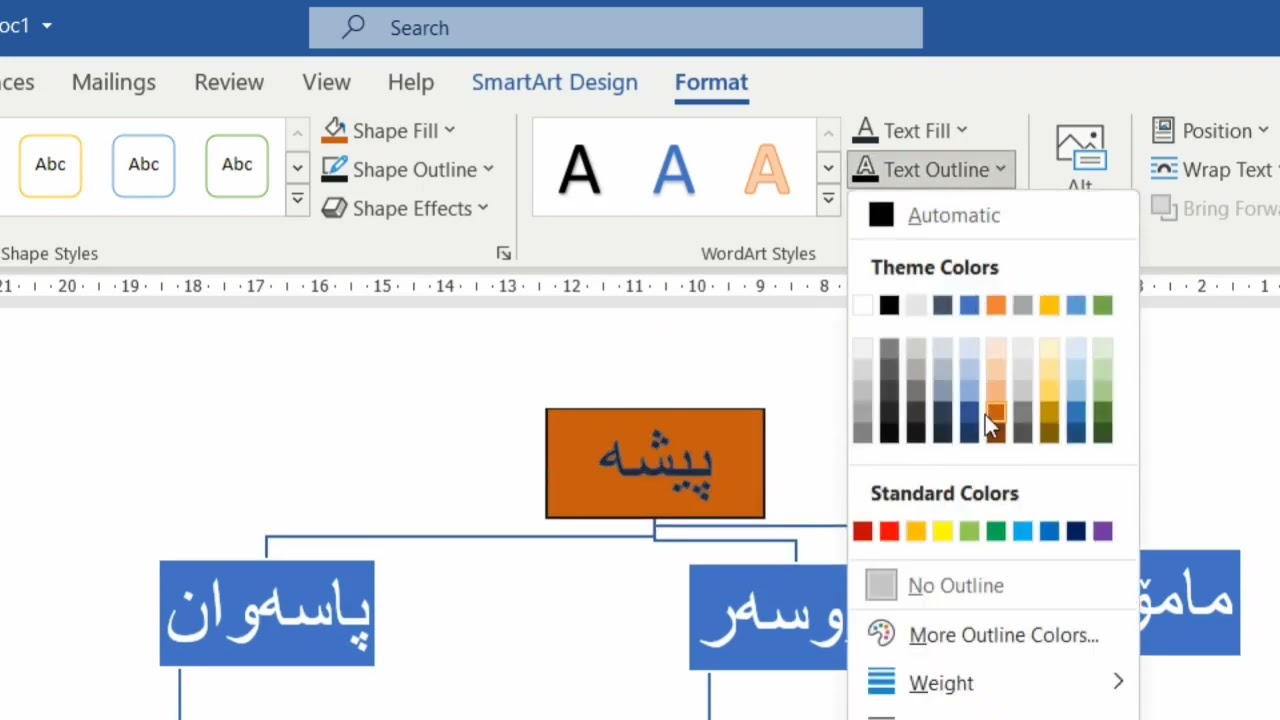Open the Review tab
The image size is (1280, 720).
(229, 83)
